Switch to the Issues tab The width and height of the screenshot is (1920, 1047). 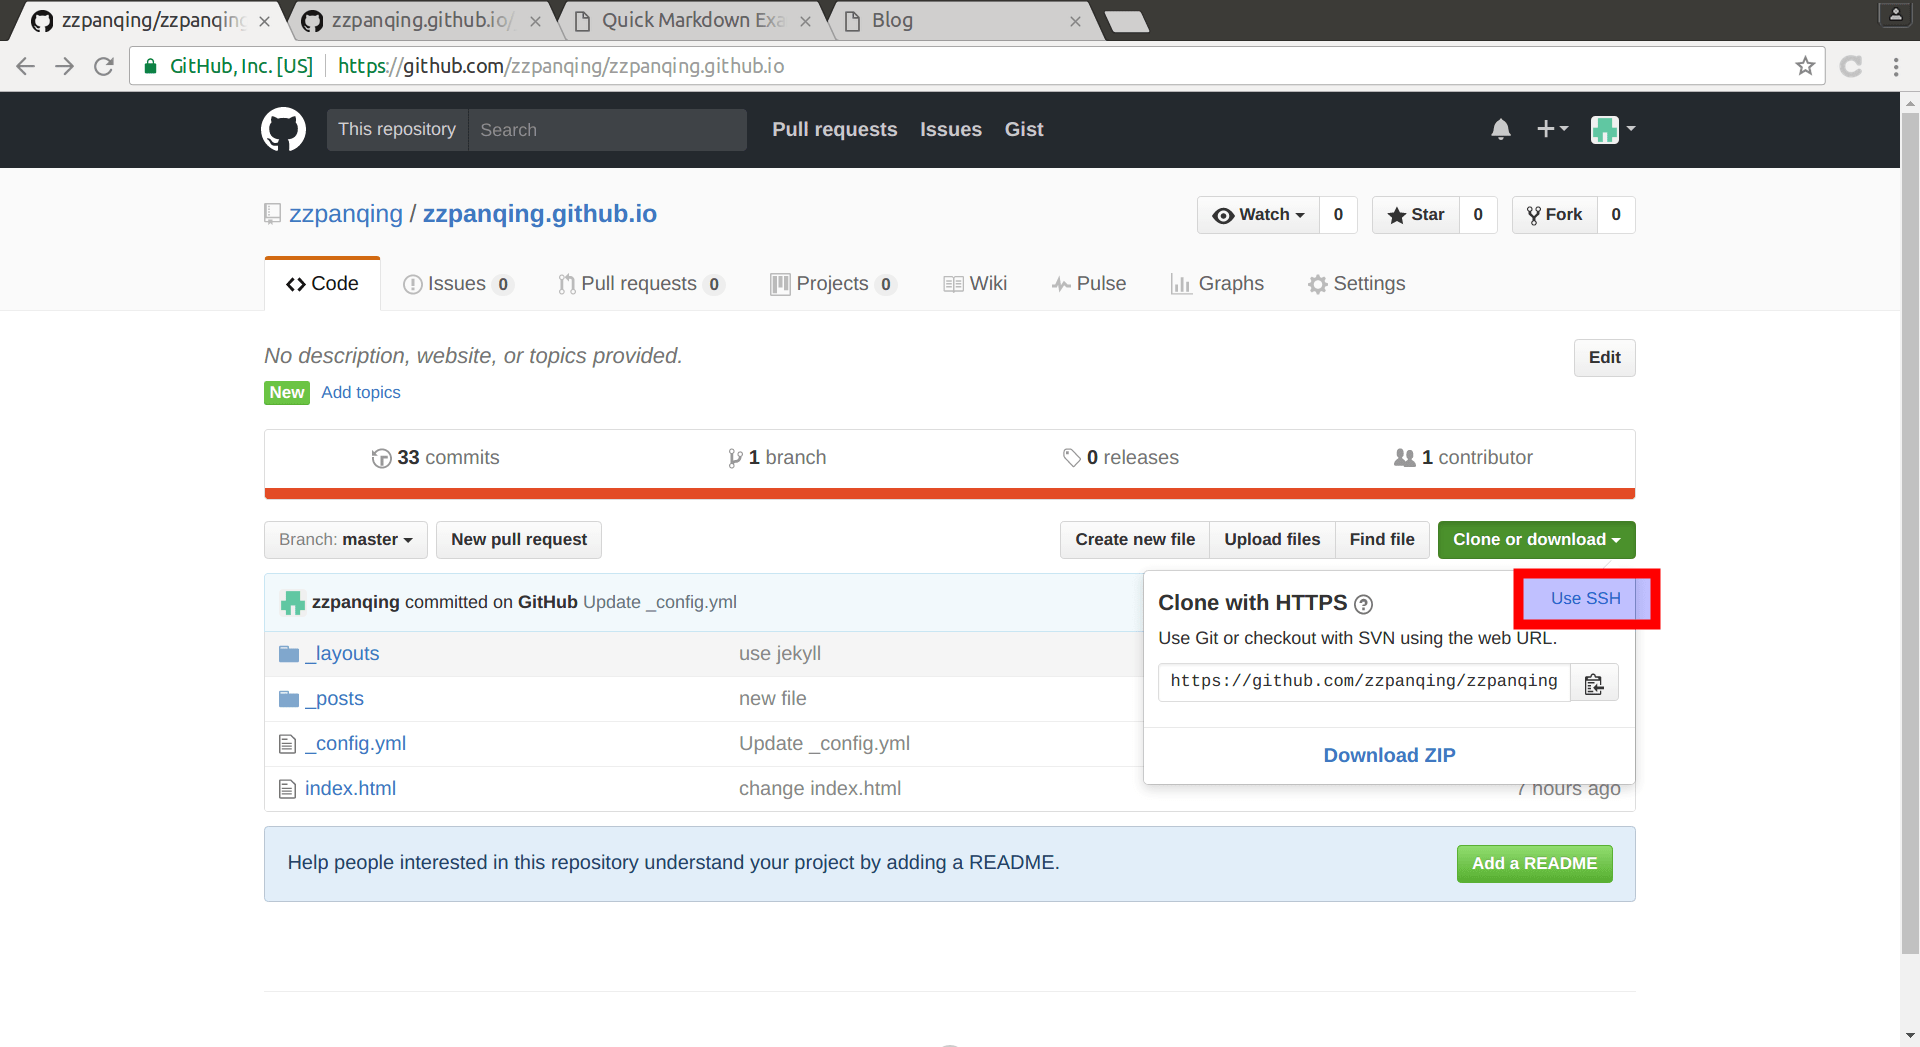coord(457,284)
